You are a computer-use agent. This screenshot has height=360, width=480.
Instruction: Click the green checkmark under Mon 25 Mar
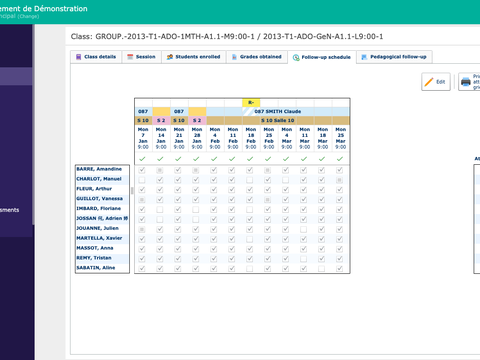(x=340, y=159)
